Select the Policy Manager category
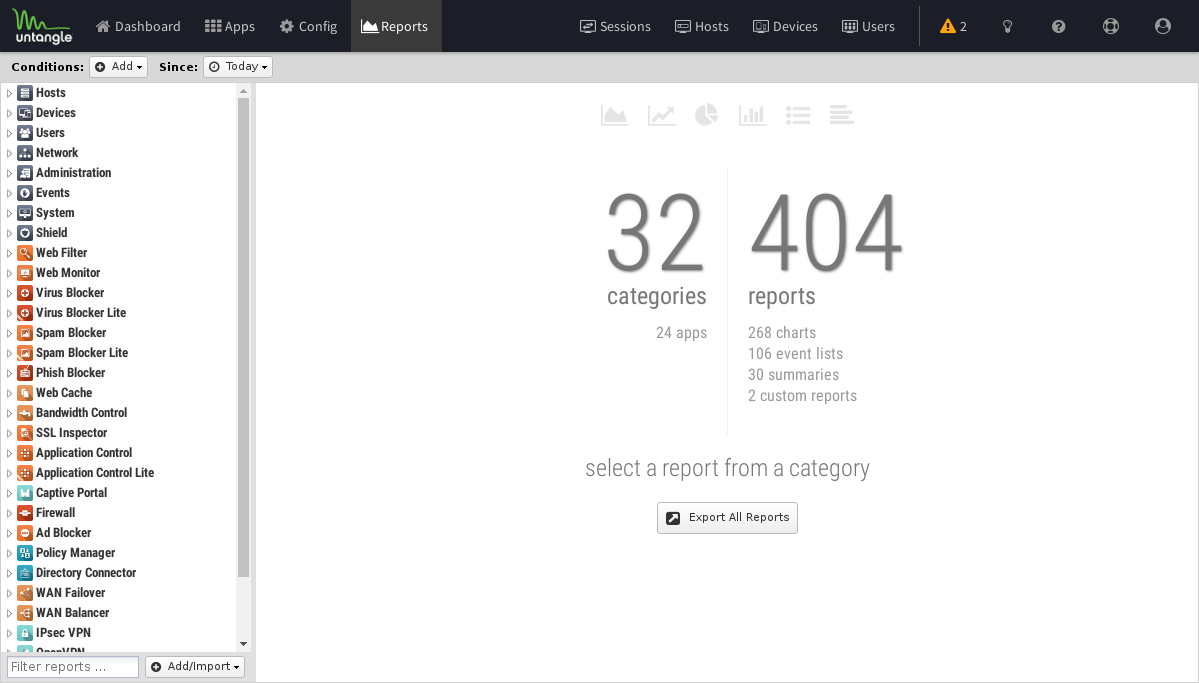This screenshot has width=1199, height=683. (75, 553)
